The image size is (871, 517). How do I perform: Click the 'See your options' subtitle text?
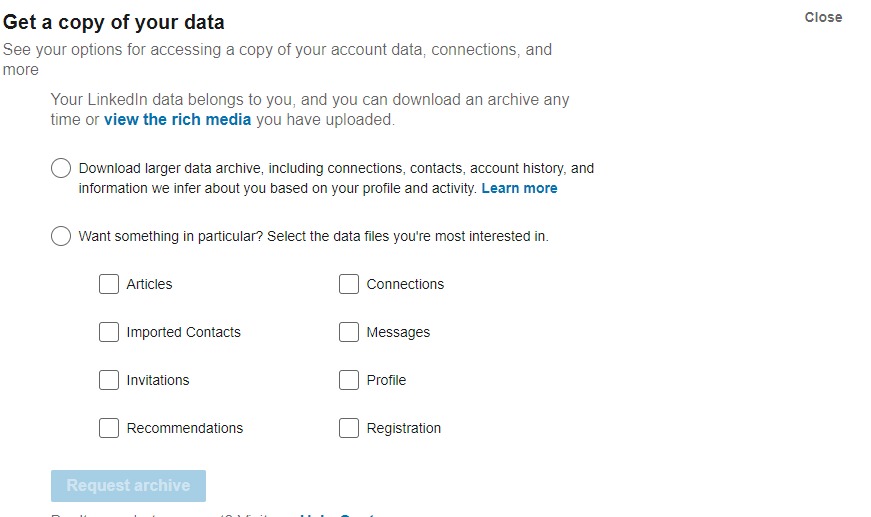coord(277,50)
